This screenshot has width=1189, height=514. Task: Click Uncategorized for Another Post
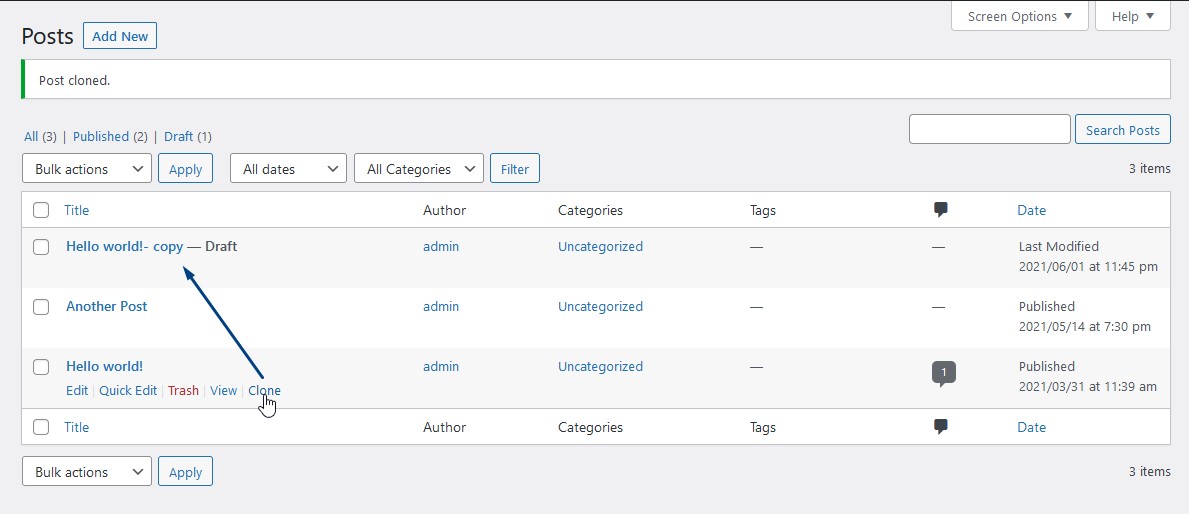tap(601, 306)
